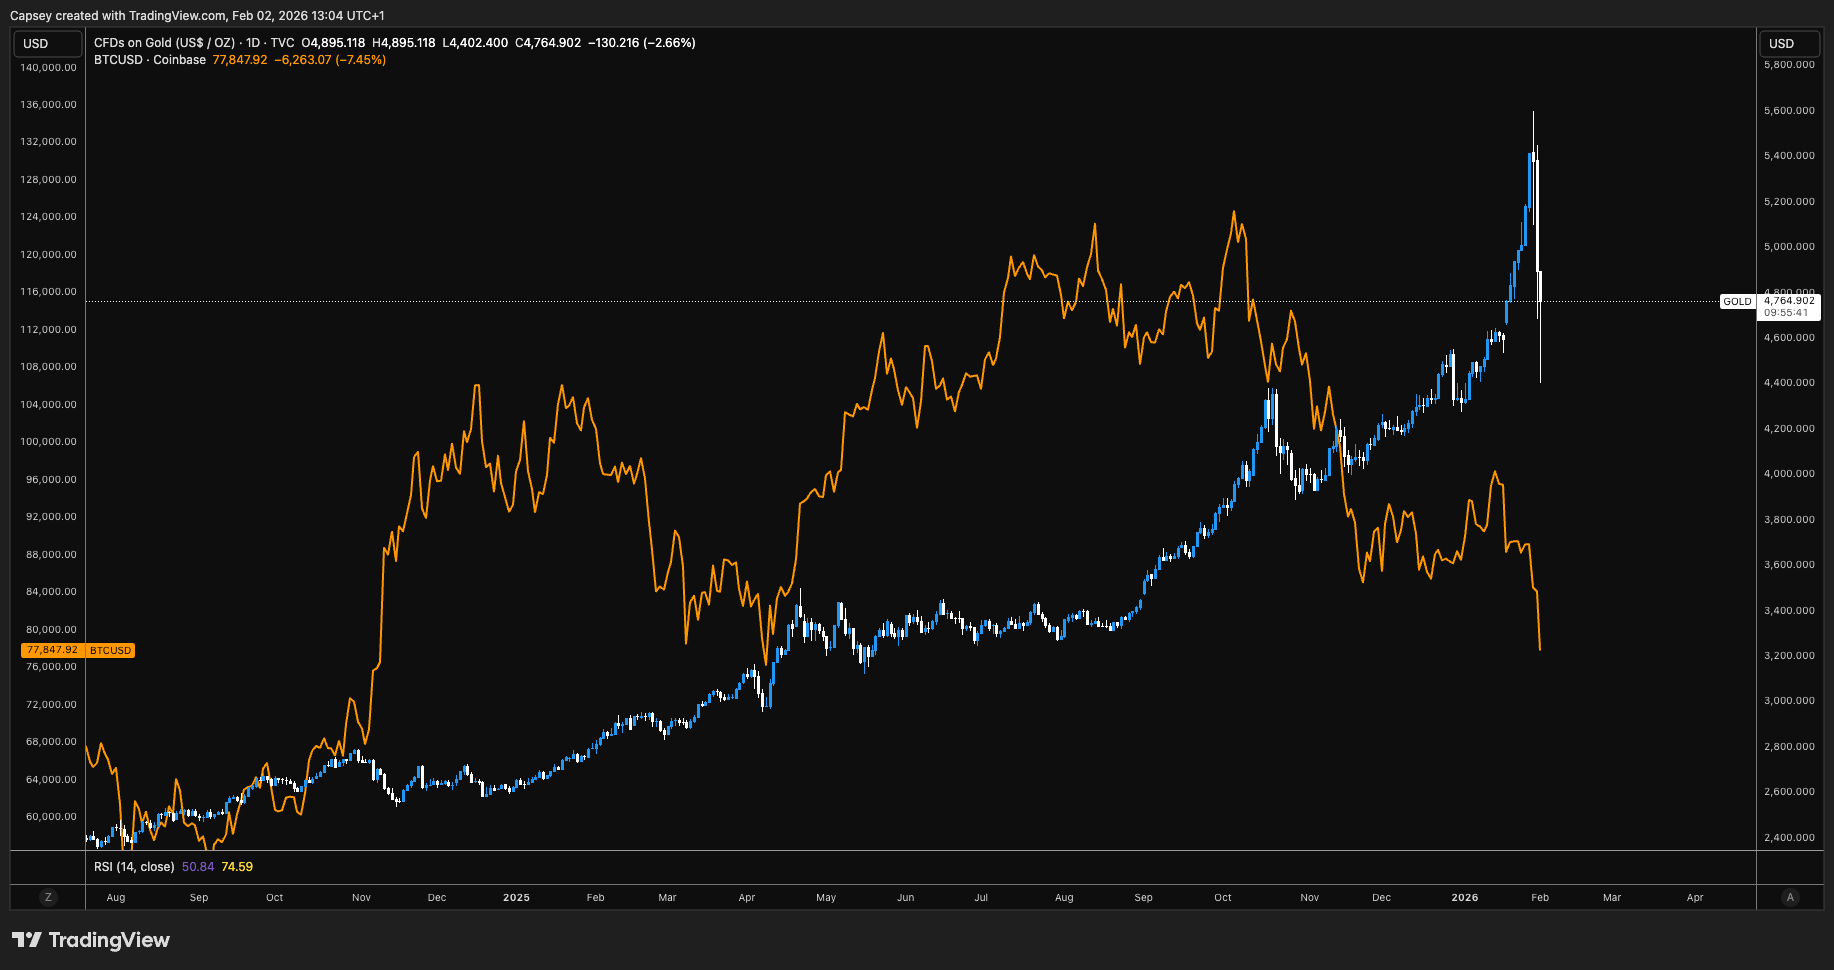Click the purple RSI value 50.84
This screenshot has width=1834, height=970.
coord(198,867)
